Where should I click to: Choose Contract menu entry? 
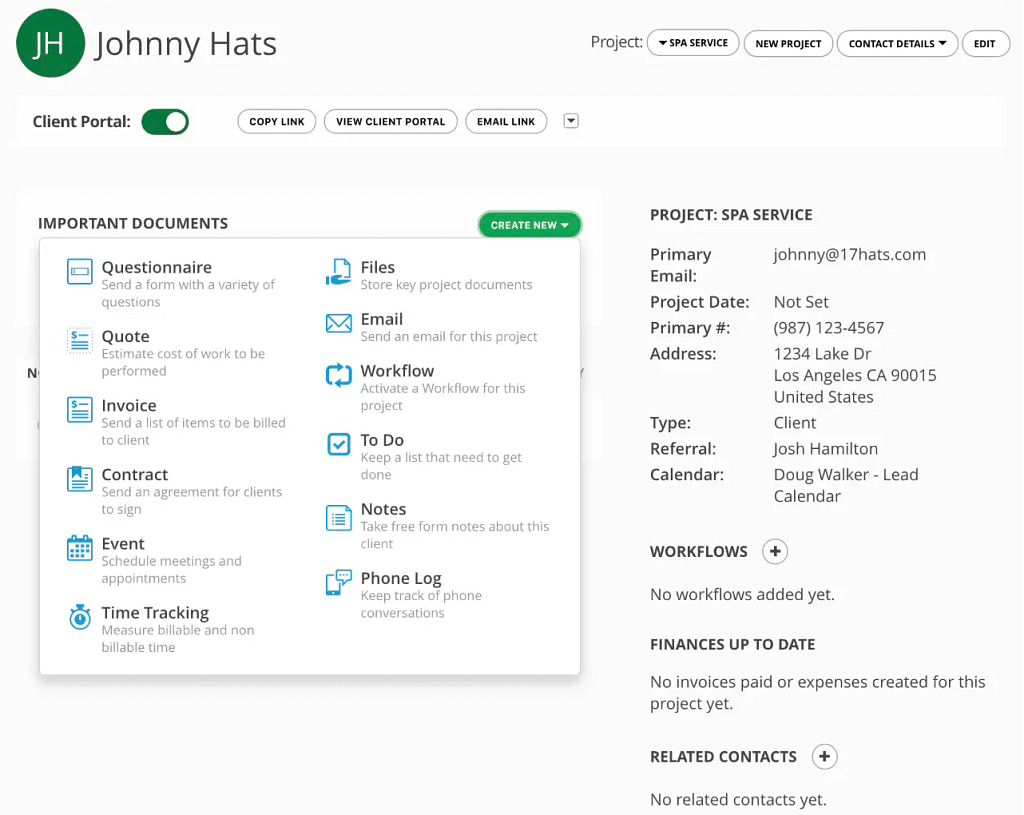click(177, 492)
